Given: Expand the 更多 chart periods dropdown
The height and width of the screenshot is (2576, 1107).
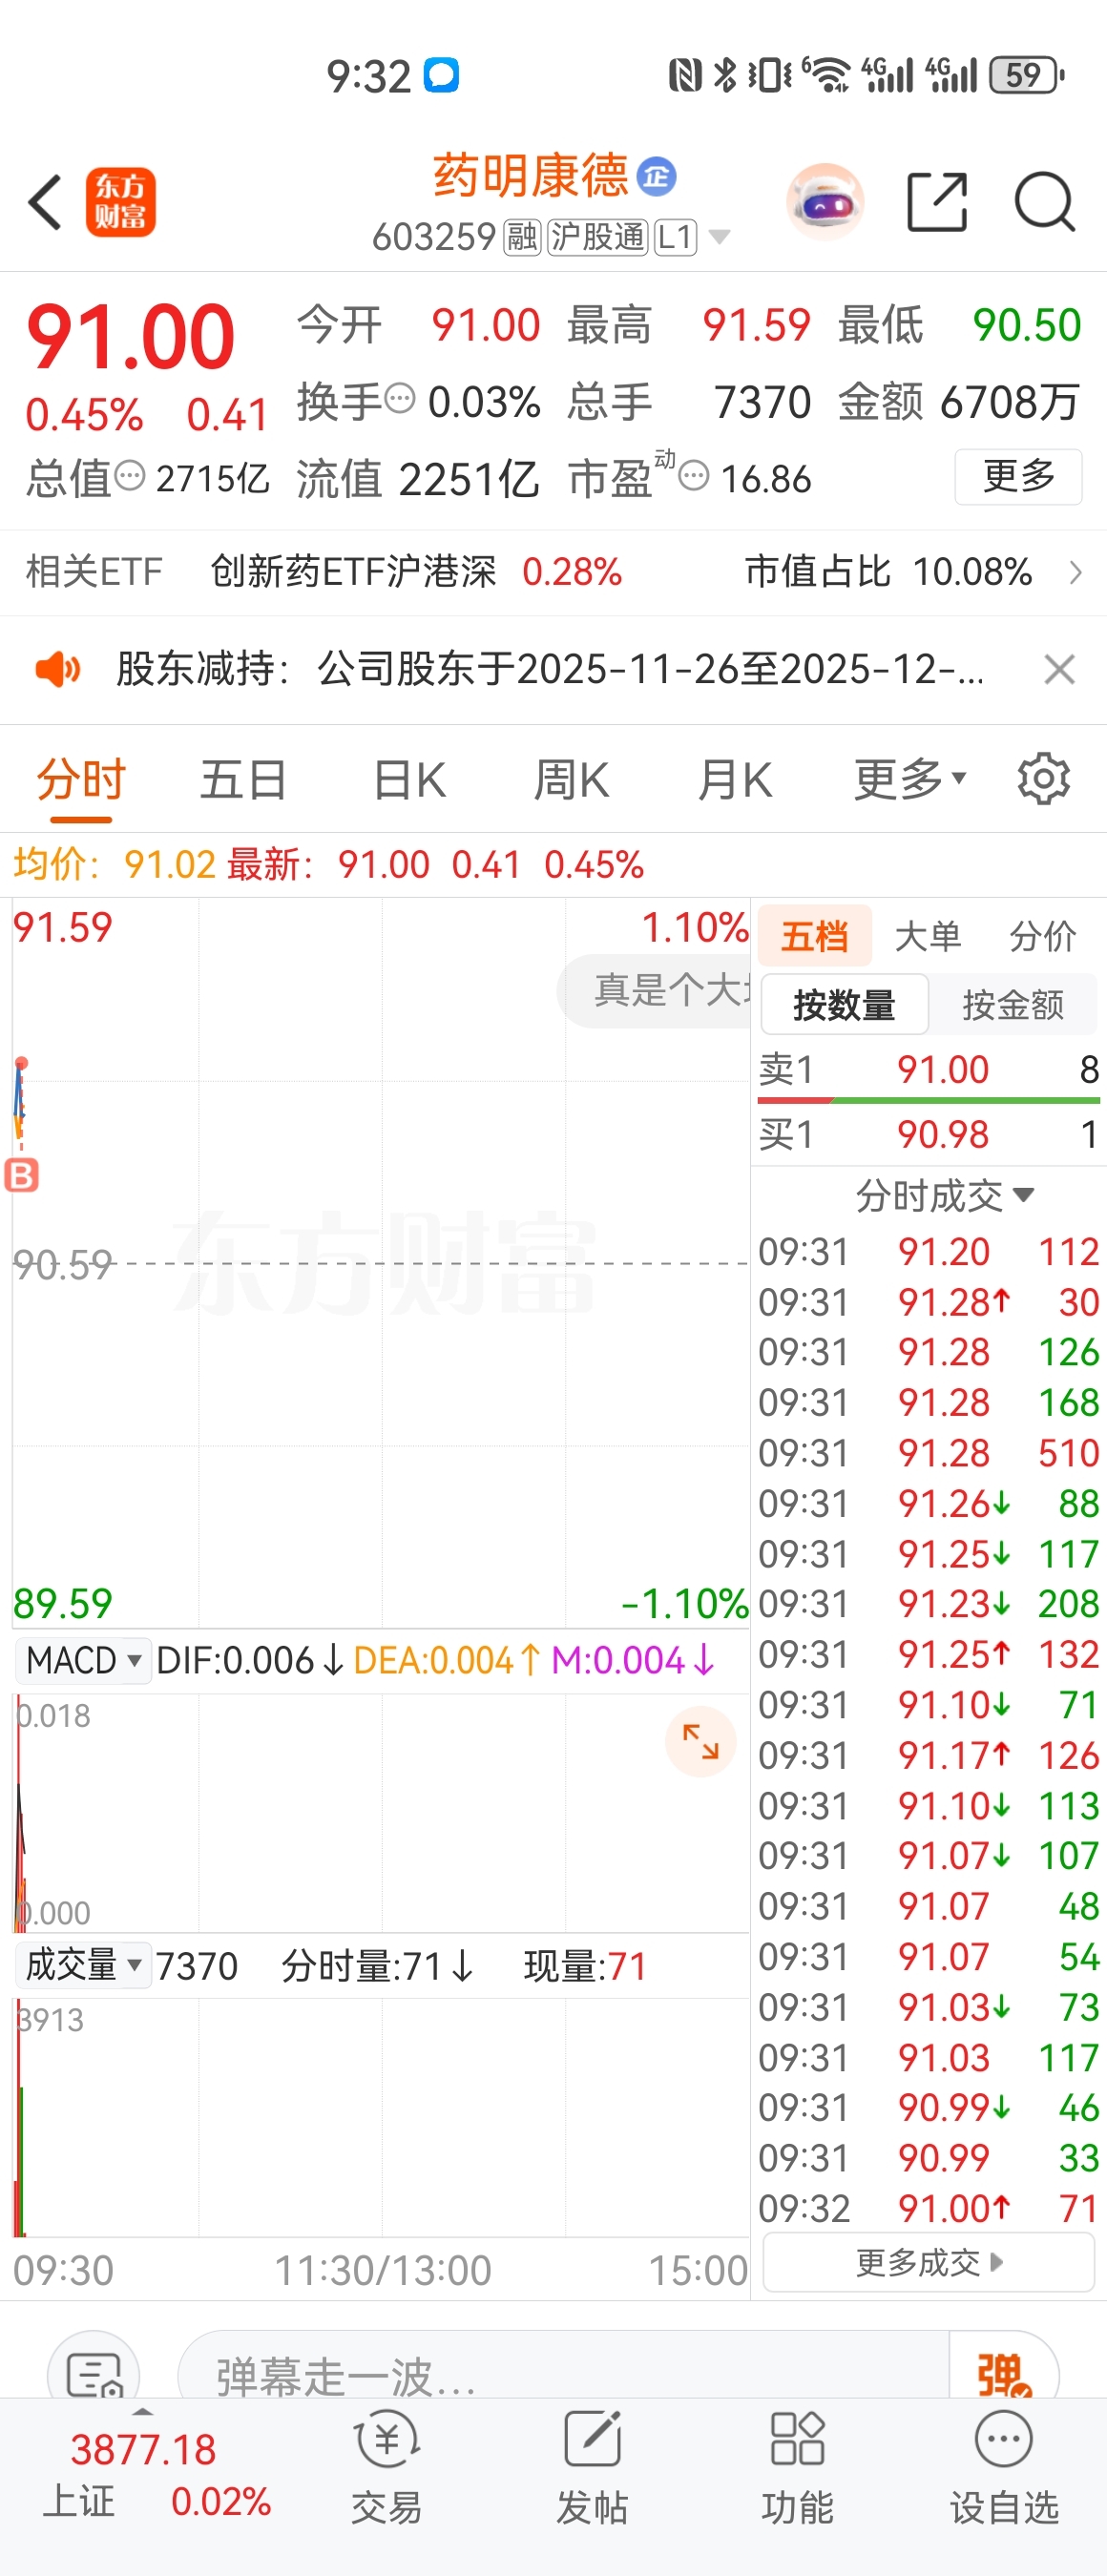Looking at the screenshot, I should point(909,780).
